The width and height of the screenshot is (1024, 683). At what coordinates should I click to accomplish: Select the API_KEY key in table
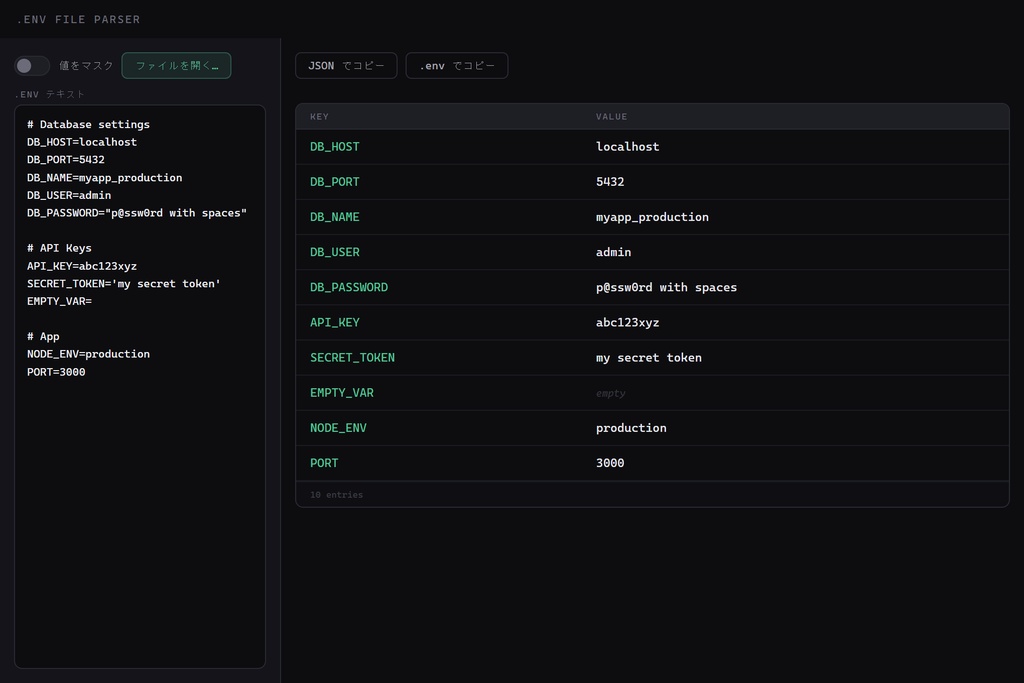coord(334,323)
